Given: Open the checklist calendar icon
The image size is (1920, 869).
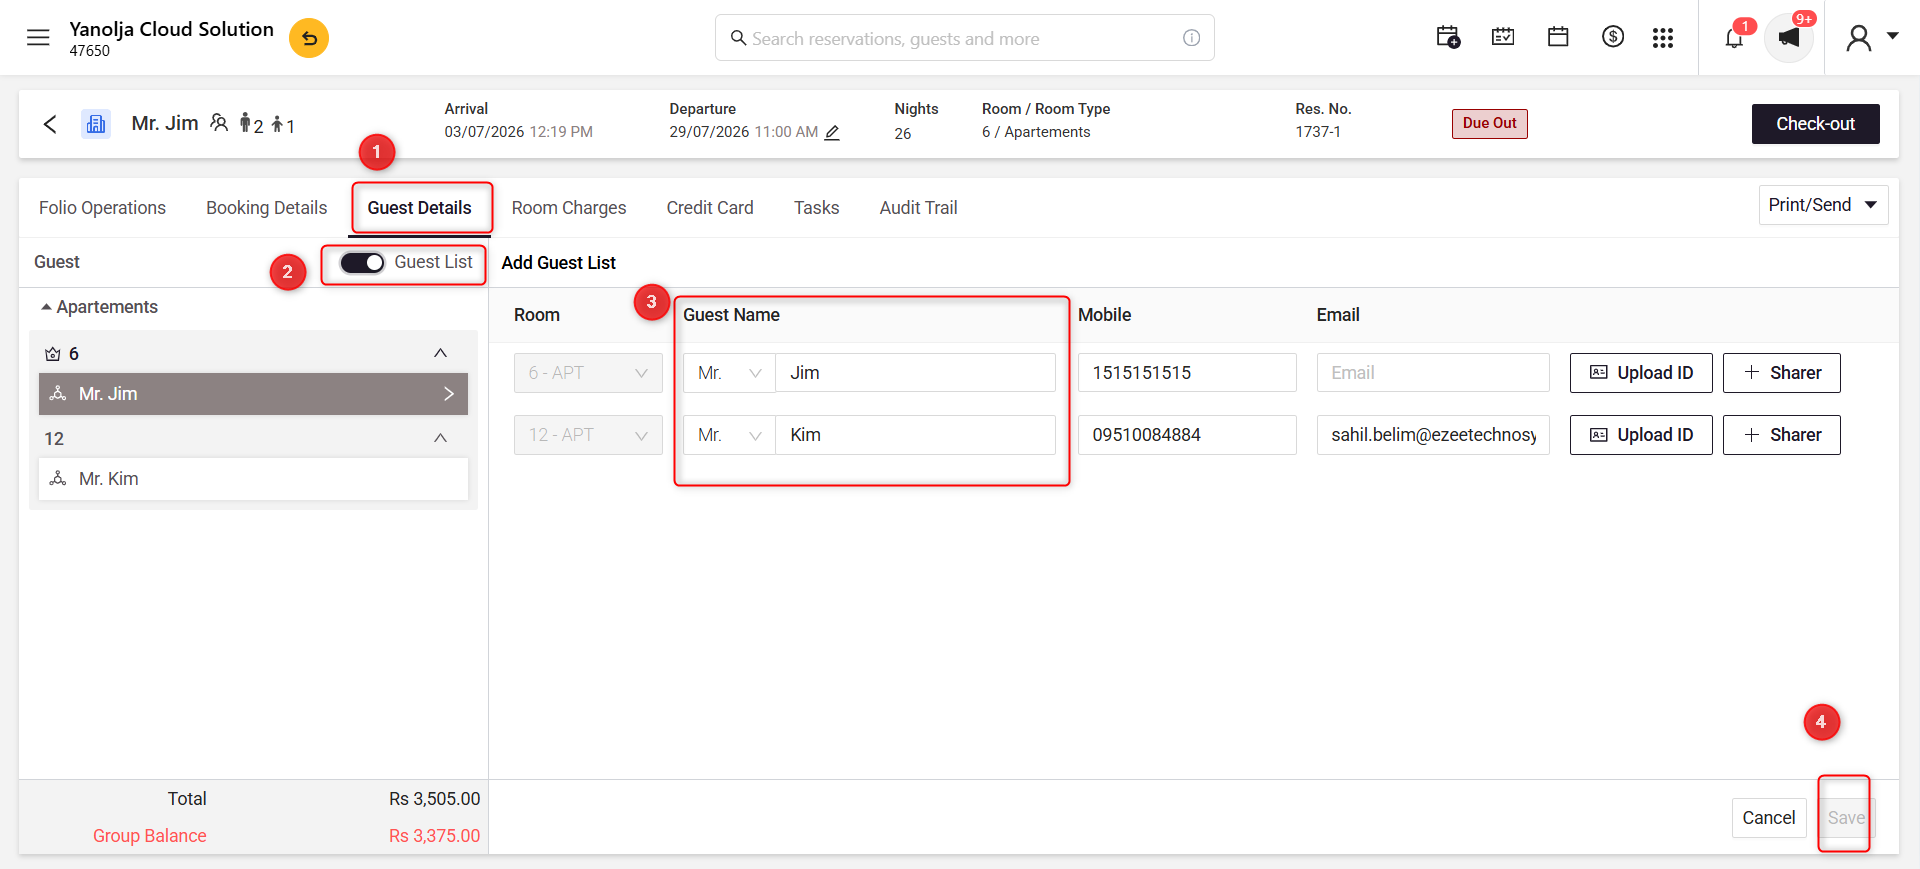Looking at the screenshot, I should [1503, 38].
